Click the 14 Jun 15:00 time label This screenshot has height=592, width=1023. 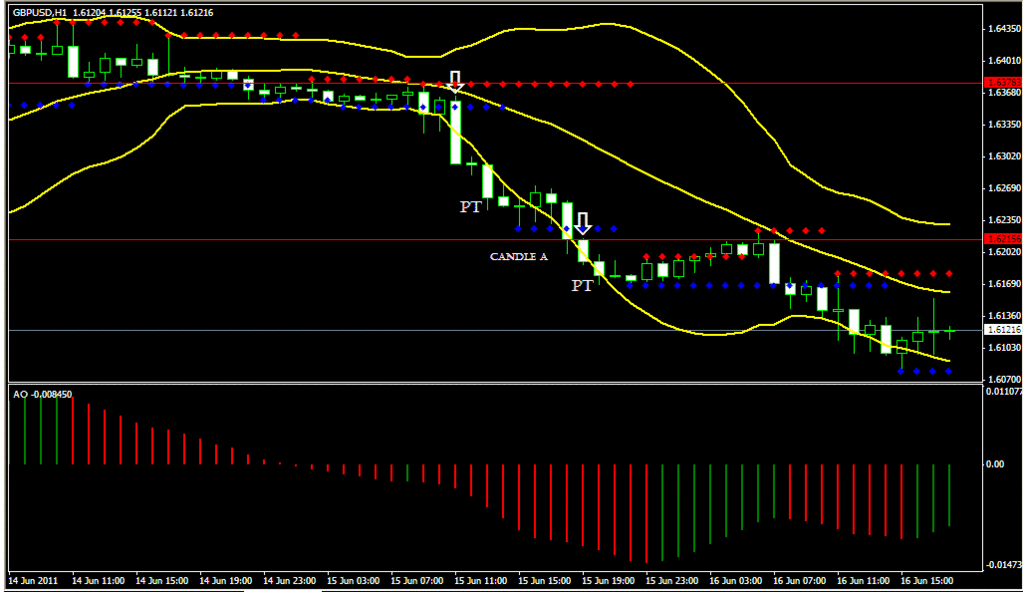(162, 580)
